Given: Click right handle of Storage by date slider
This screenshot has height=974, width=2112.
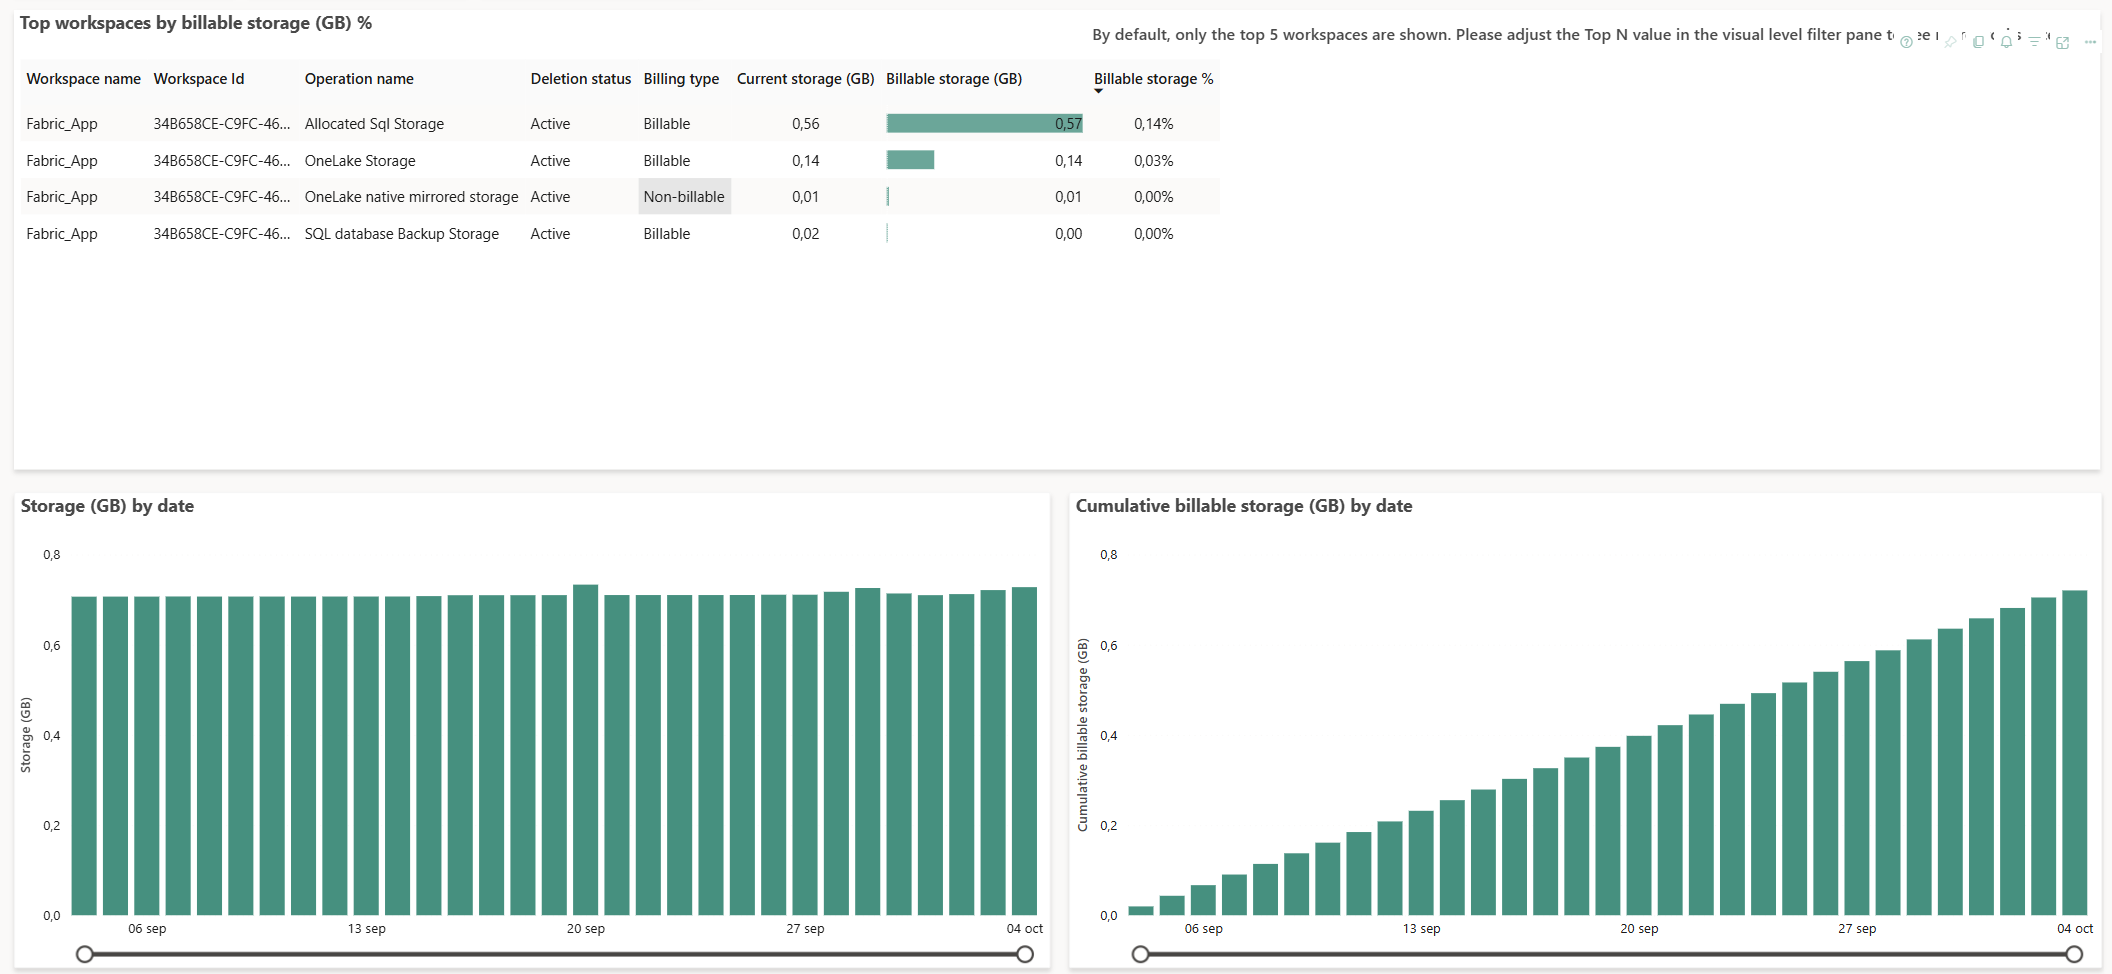Looking at the screenshot, I should point(1025,954).
